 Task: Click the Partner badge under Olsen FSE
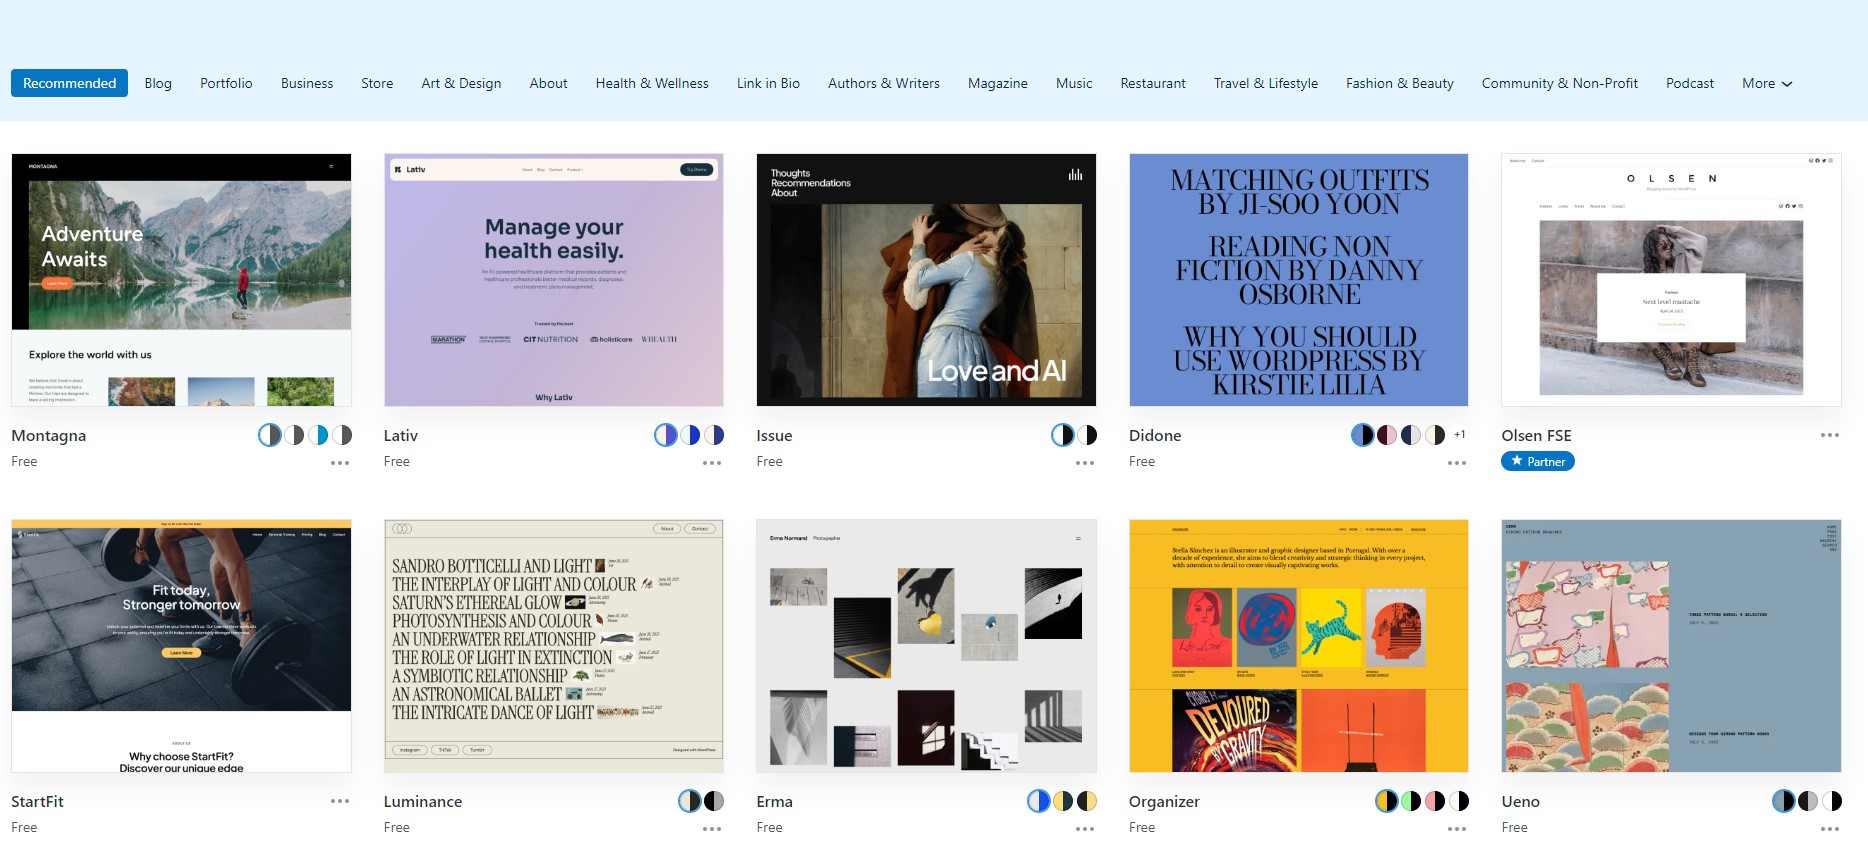click(1538, 461)
